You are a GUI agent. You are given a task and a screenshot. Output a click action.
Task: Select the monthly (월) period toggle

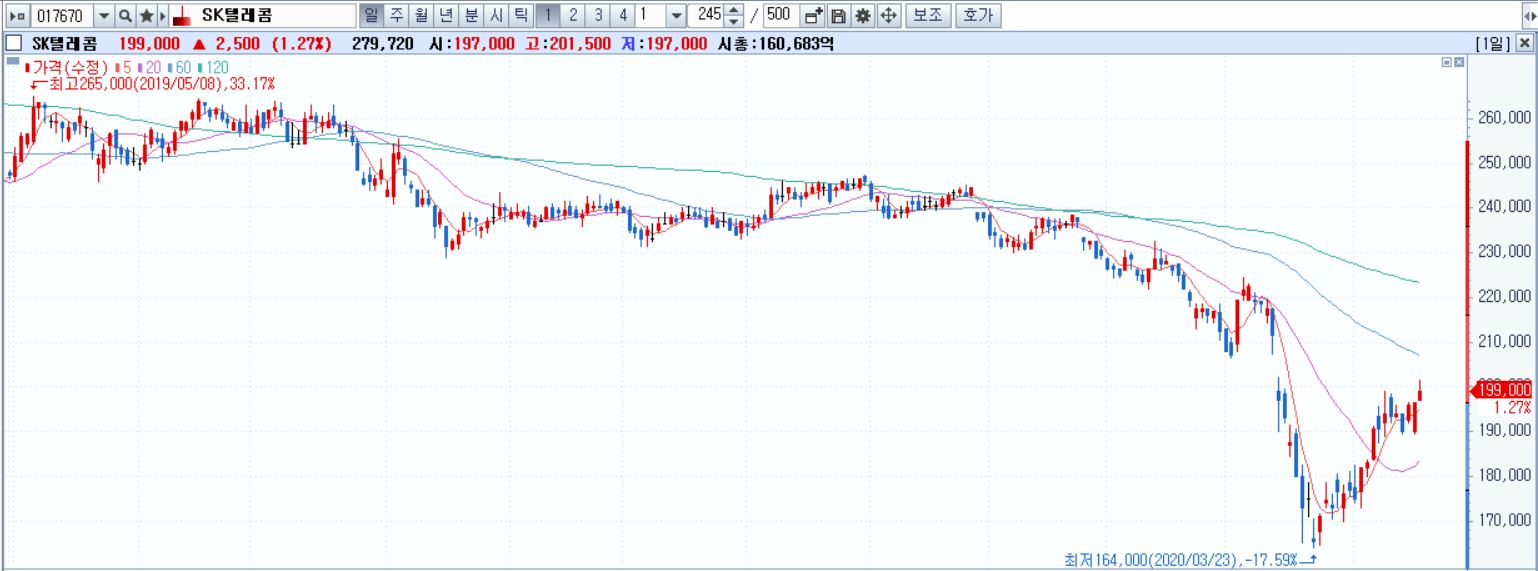(x=421, y=16)
